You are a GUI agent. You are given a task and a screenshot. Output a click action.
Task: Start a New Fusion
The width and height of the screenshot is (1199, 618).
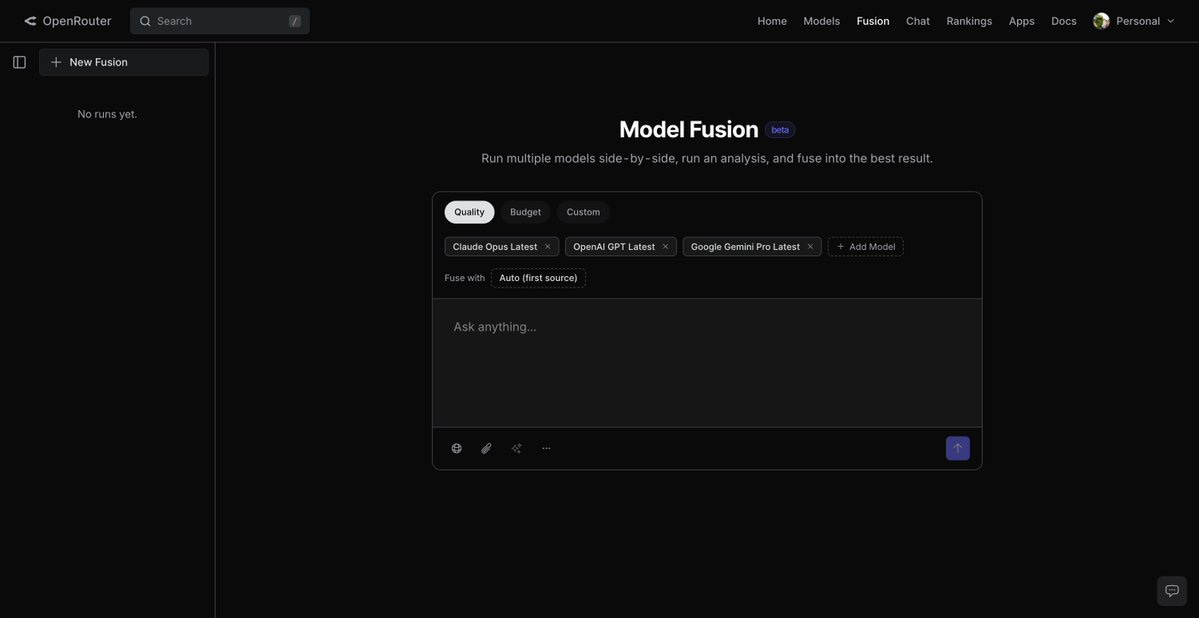click(124, 62)
